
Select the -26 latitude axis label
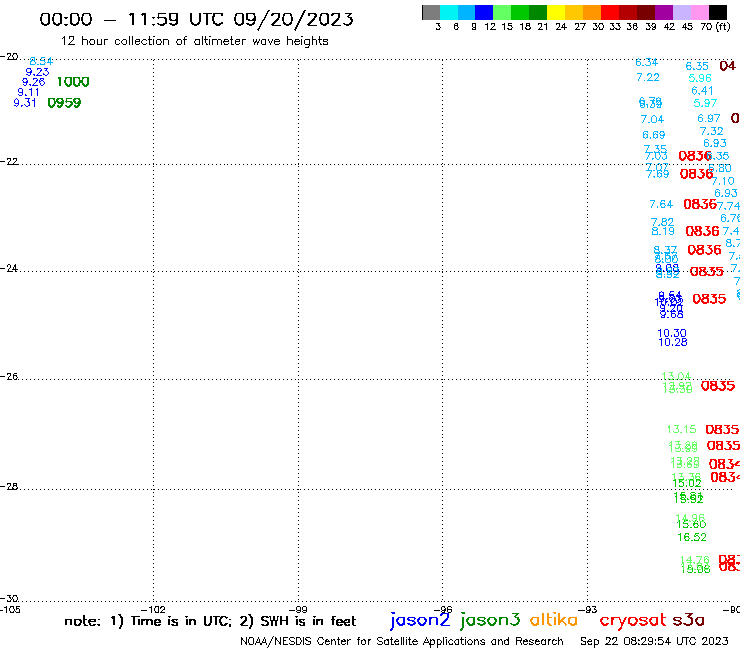(10, 377)
